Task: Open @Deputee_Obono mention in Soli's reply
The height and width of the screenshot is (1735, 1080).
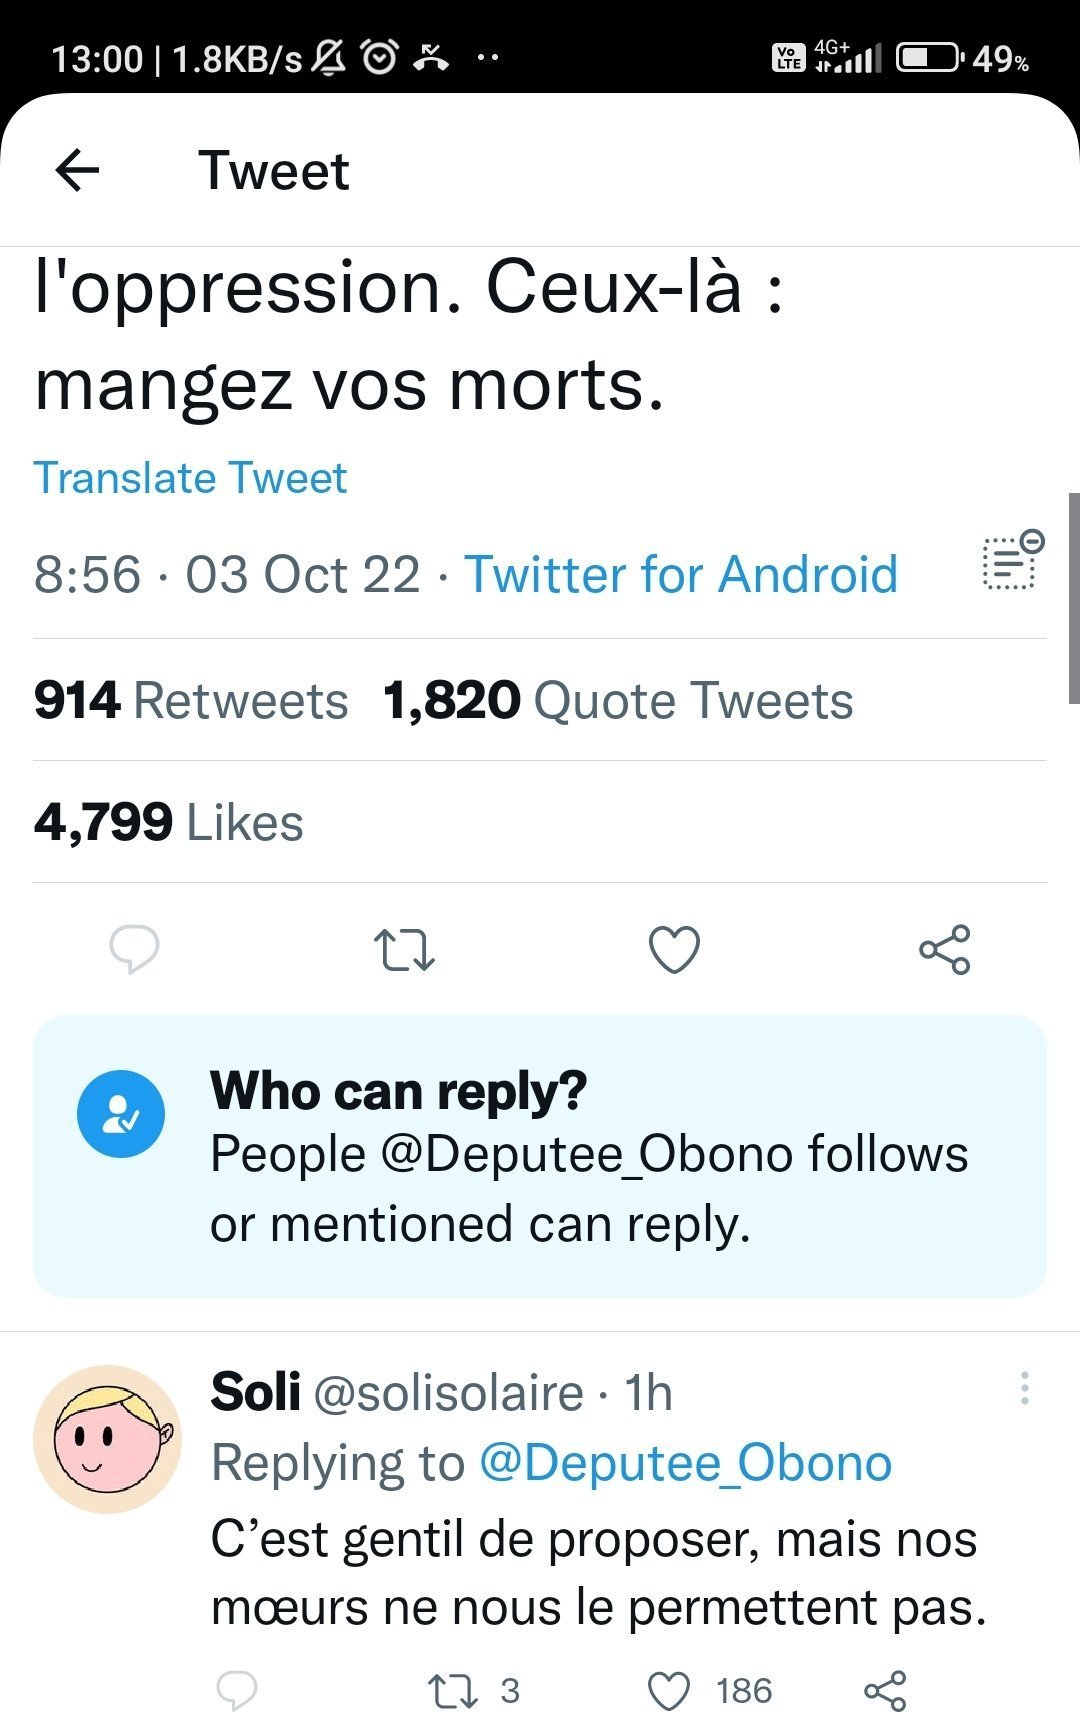Action: point(685,1463)
